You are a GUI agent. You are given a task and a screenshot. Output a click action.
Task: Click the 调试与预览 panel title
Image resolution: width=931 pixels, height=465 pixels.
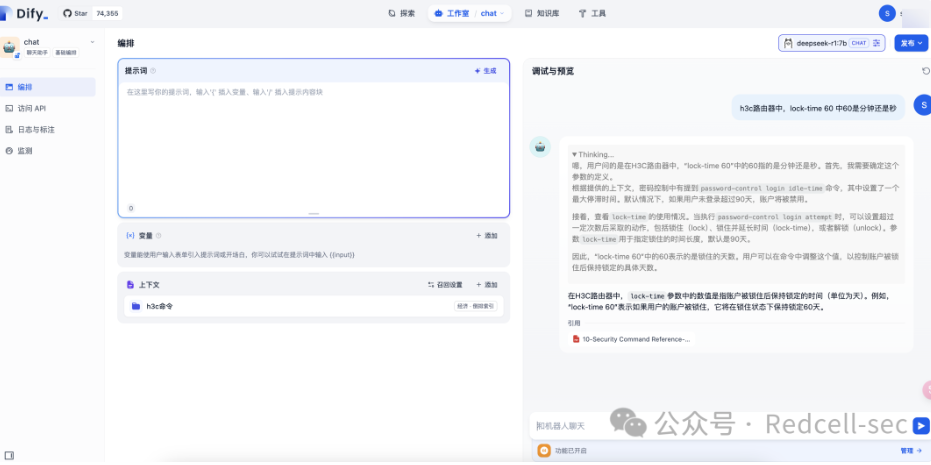click(552, 71)
